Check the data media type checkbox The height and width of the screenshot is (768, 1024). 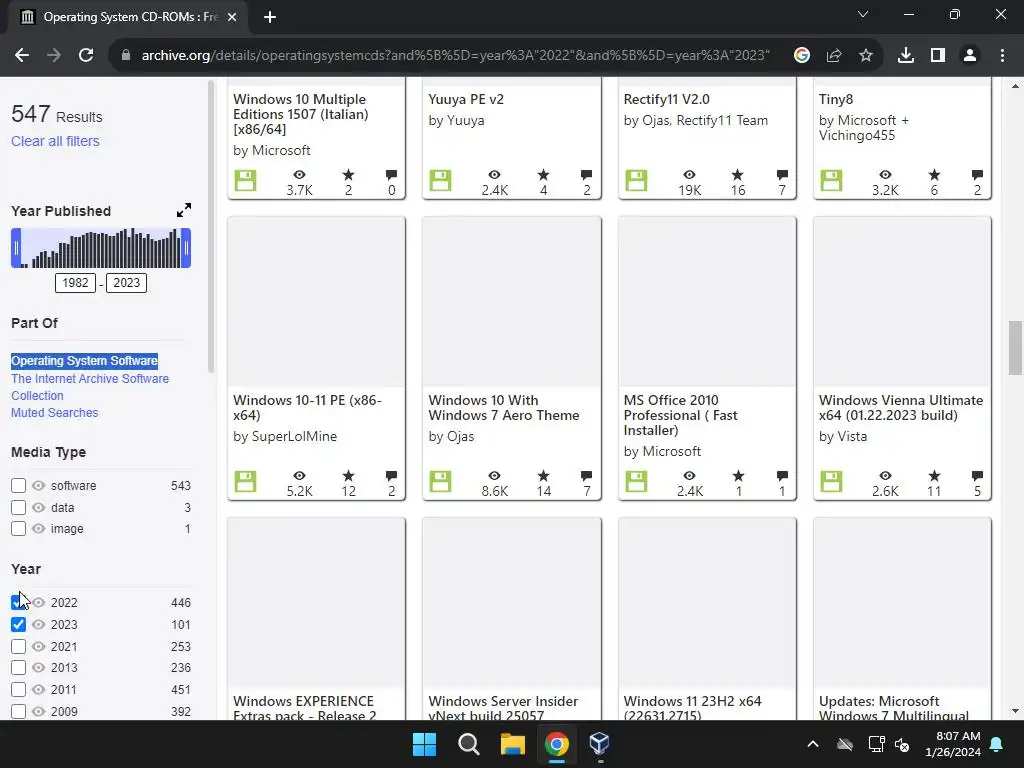[18, 507]
